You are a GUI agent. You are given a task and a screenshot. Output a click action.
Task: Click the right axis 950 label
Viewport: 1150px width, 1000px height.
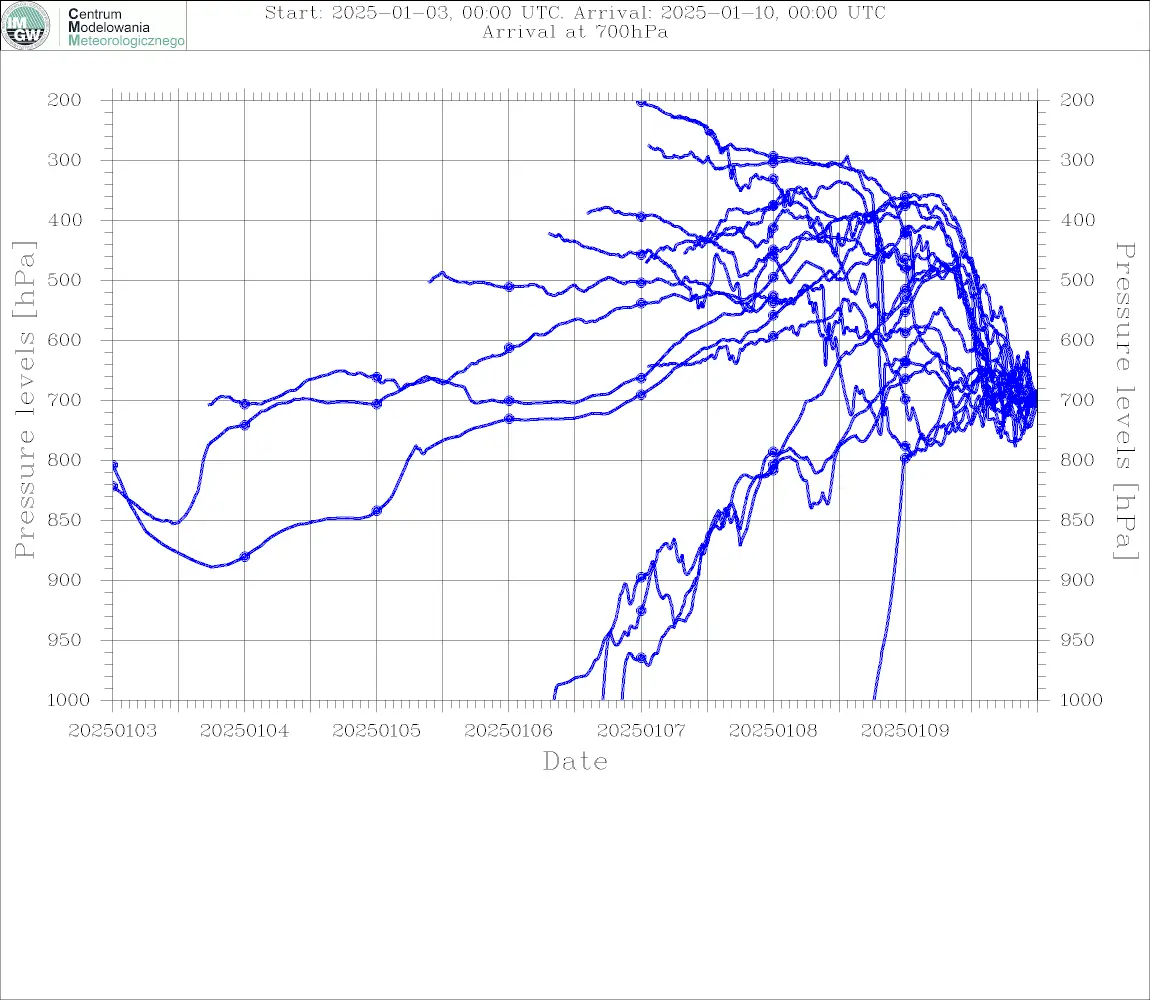point(1077,640)
